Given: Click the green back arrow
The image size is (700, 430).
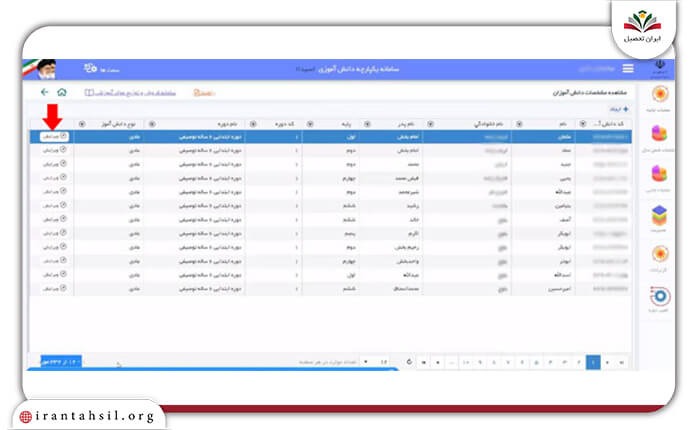Looking at the screenshot, I should point(44,92).
